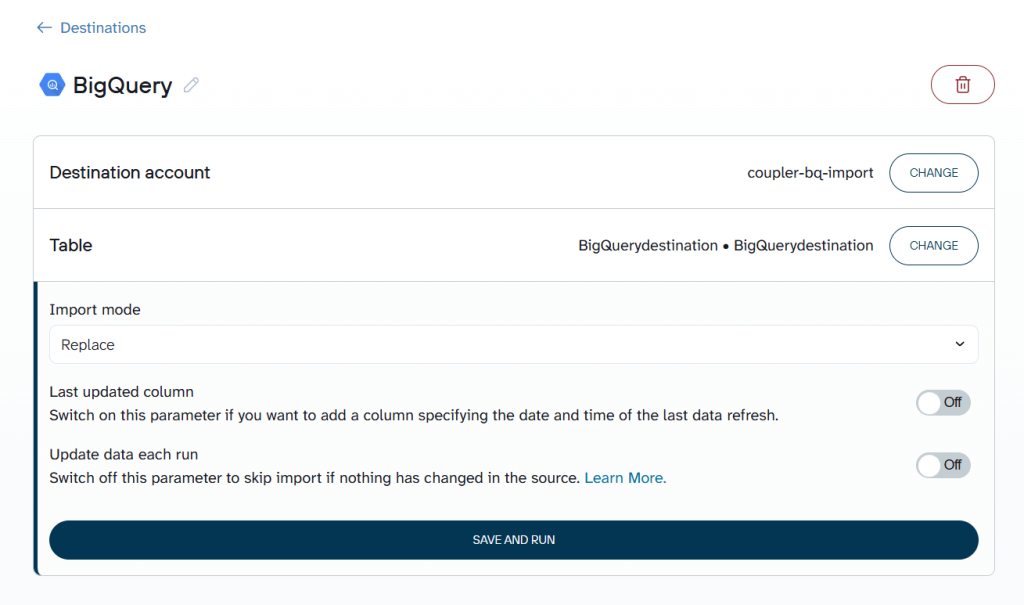Navigate back to Destinations
The image size is (1024, 605).
click(91, 28)
